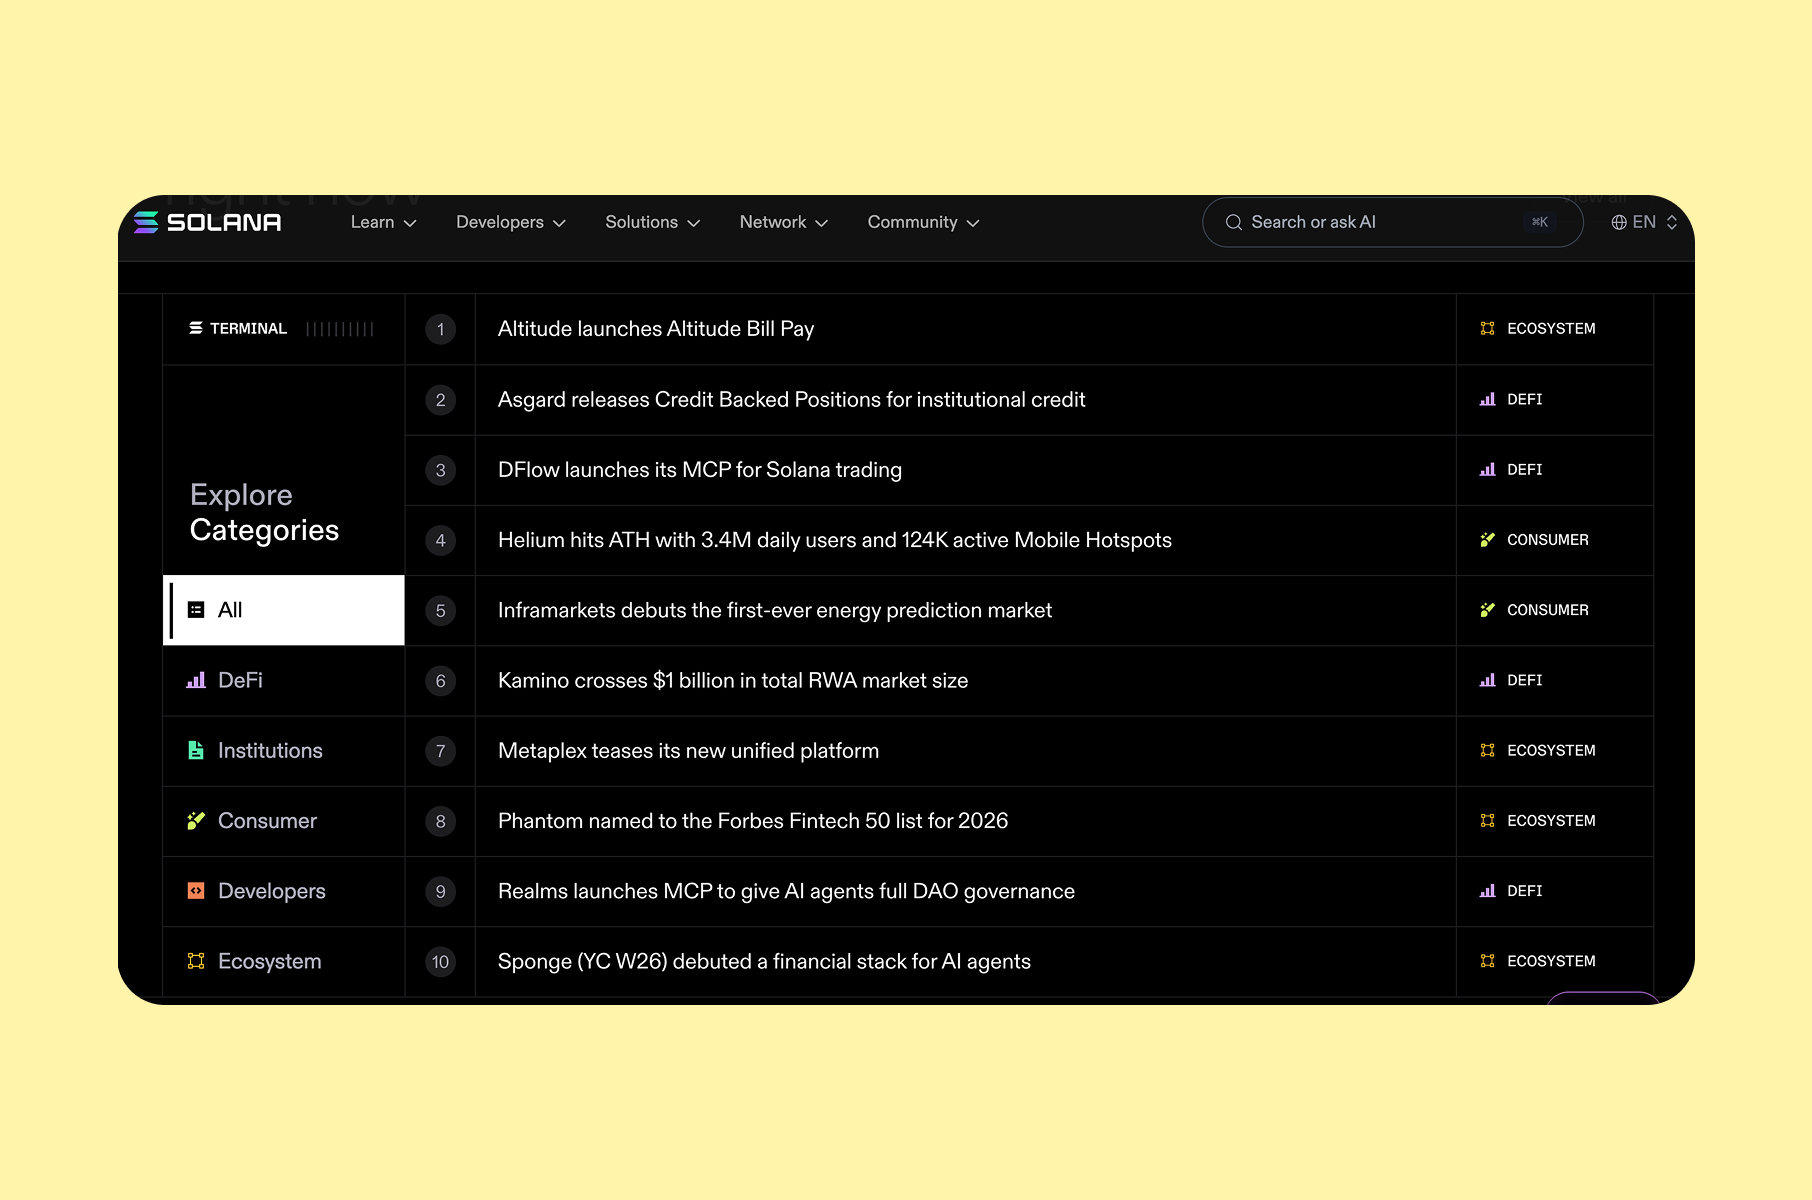Click the ECOSYSTEM icon on the Metaplex row
1812x1200 pixels.
[x=1487, y=750]
